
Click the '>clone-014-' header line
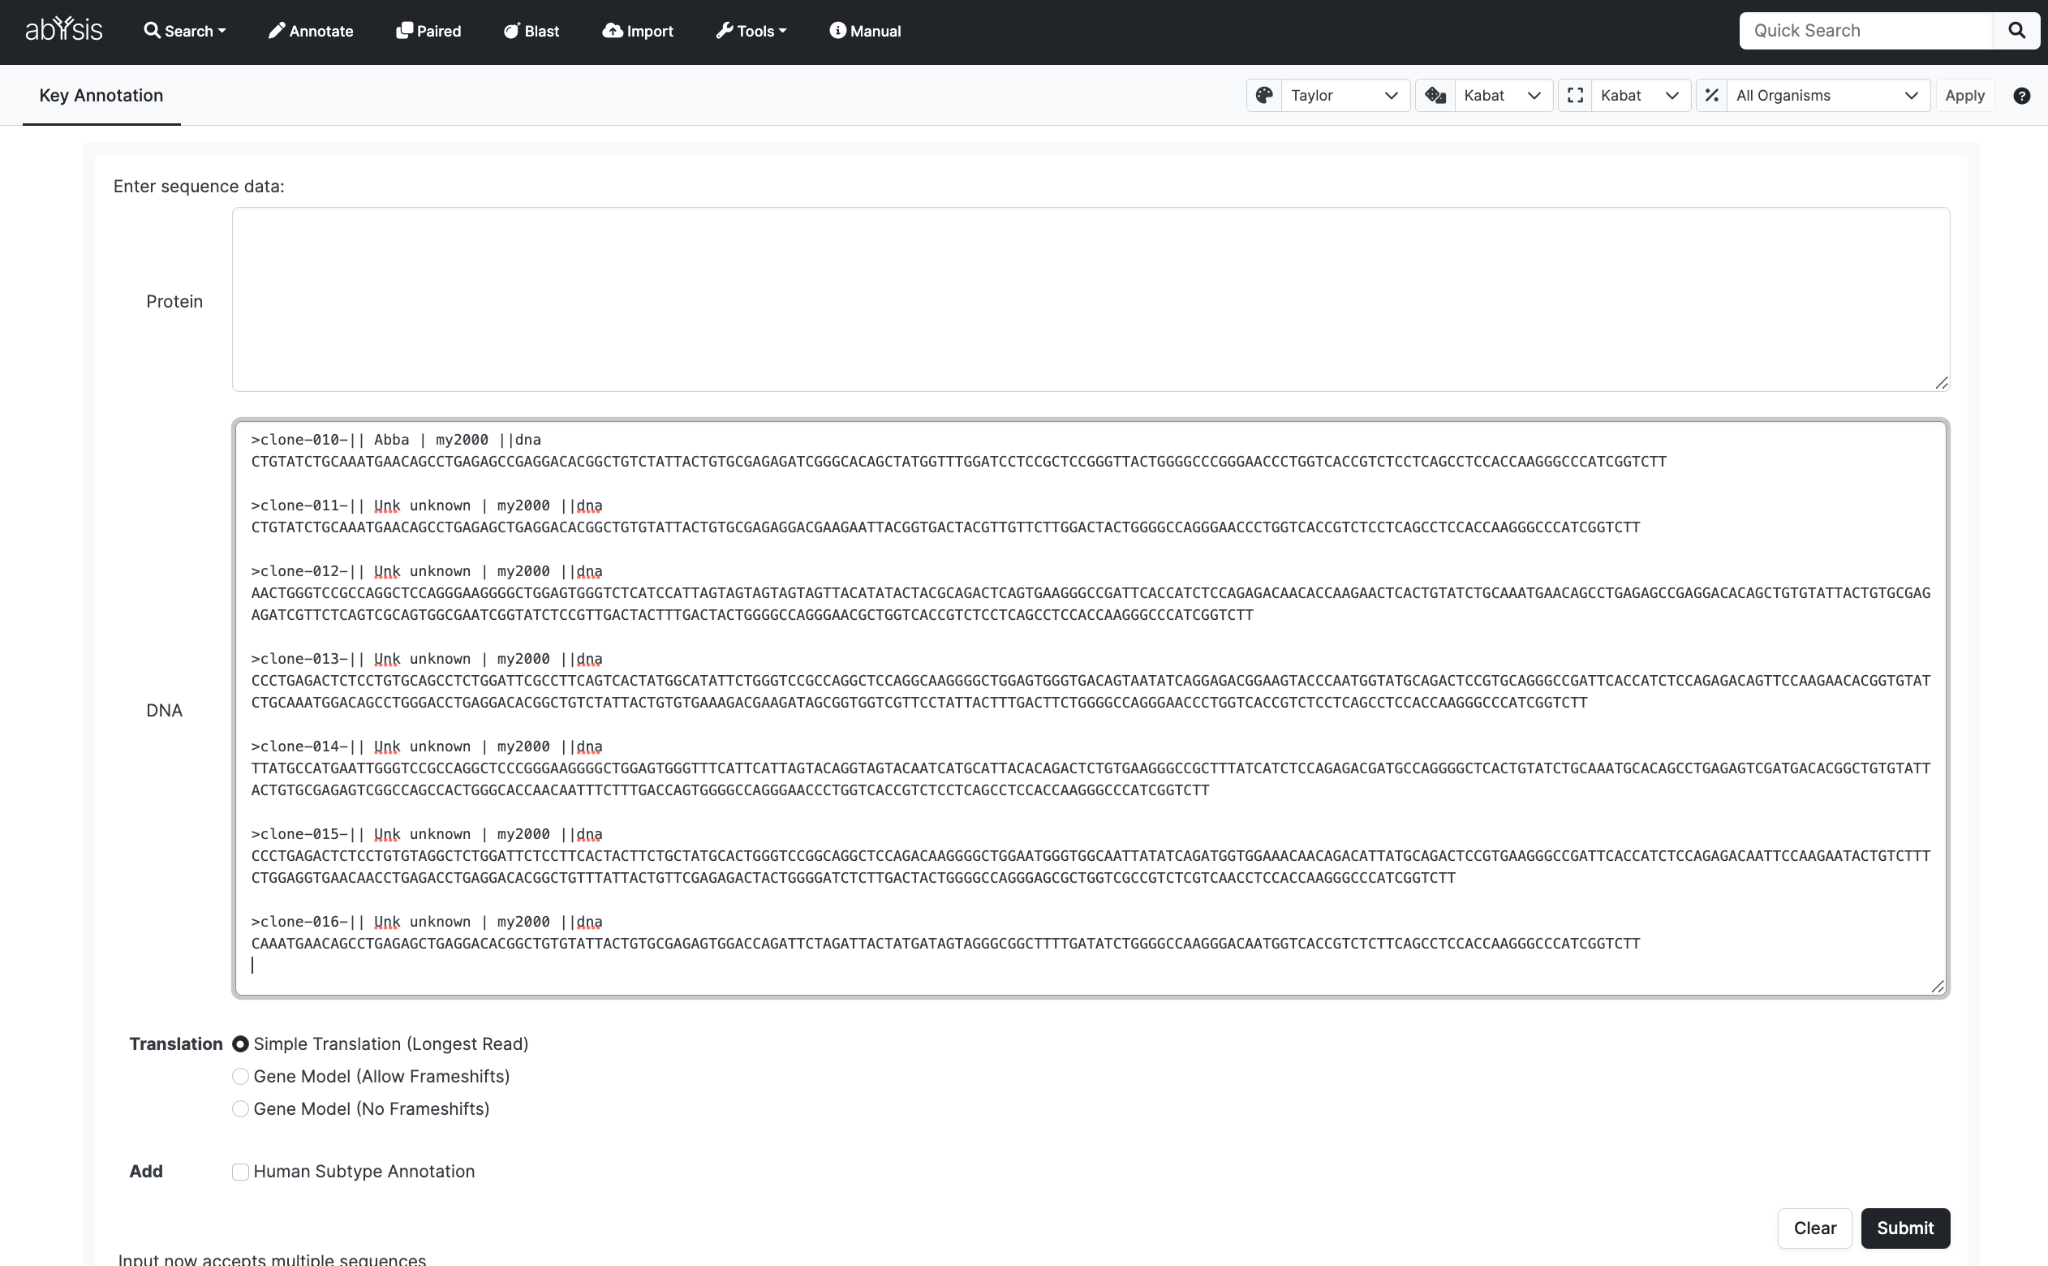coord(427,747)
